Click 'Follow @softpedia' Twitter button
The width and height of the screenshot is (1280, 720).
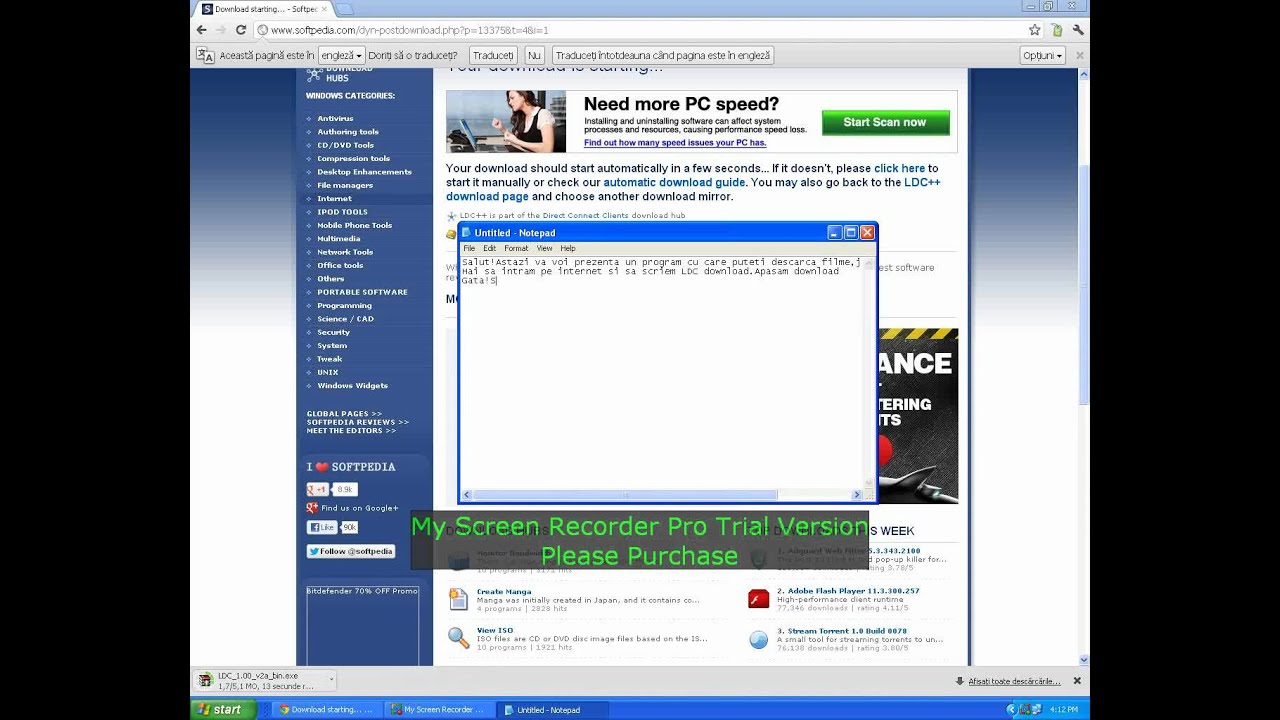point(350,551)
